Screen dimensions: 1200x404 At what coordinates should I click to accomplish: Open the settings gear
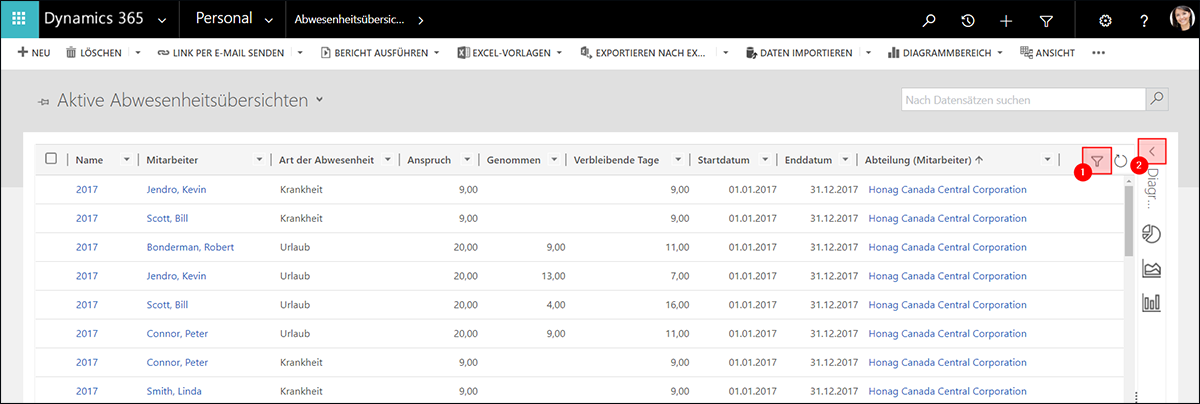point(1105,20)
